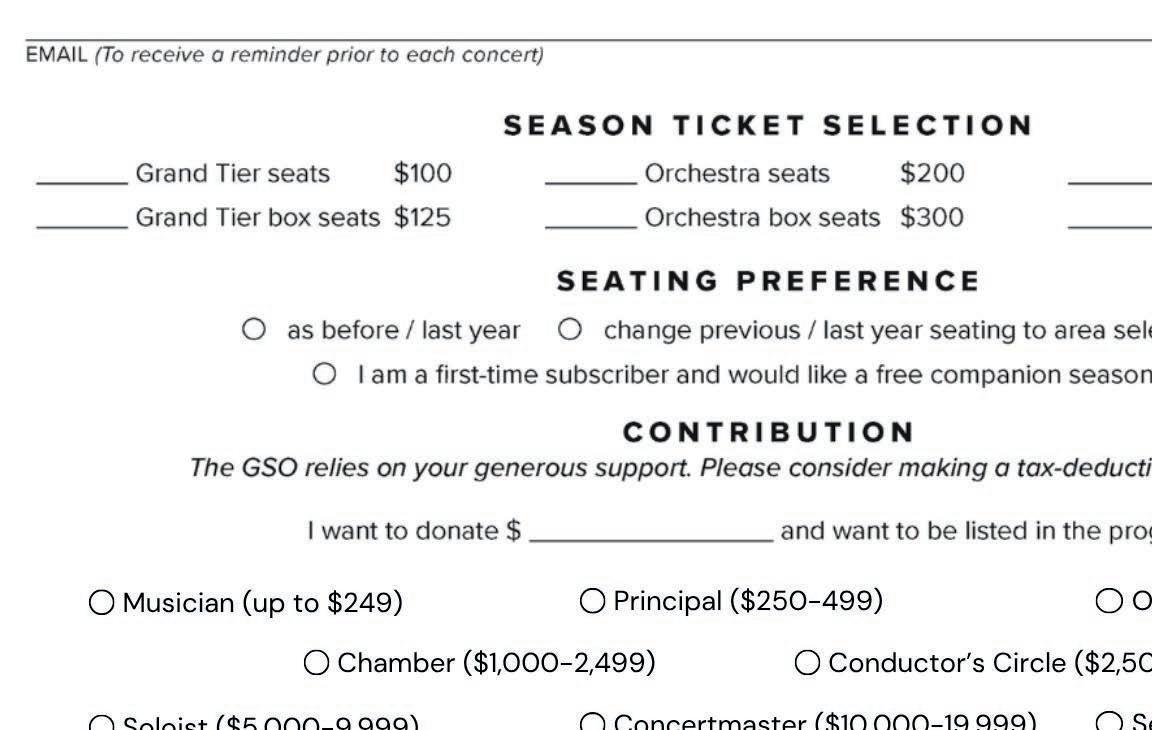The image size is (1152, 730).
Task: Select the "as before / last year" seating option
Action: (x=254, y=329)
